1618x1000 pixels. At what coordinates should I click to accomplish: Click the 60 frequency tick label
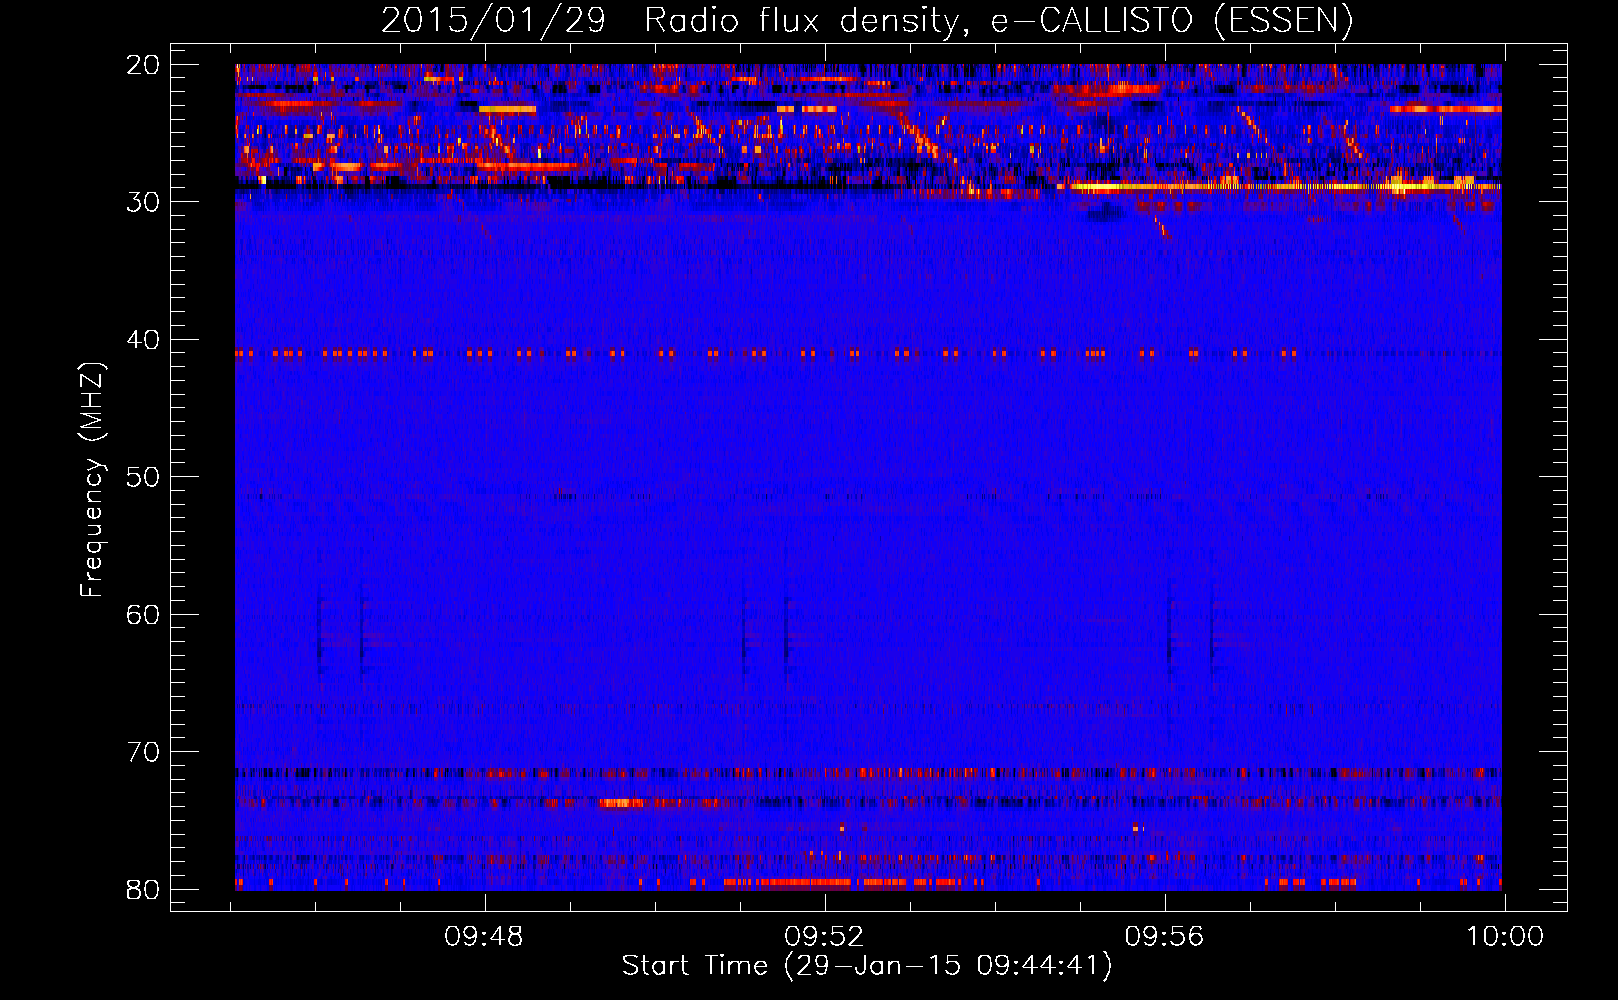click(143, 614)
